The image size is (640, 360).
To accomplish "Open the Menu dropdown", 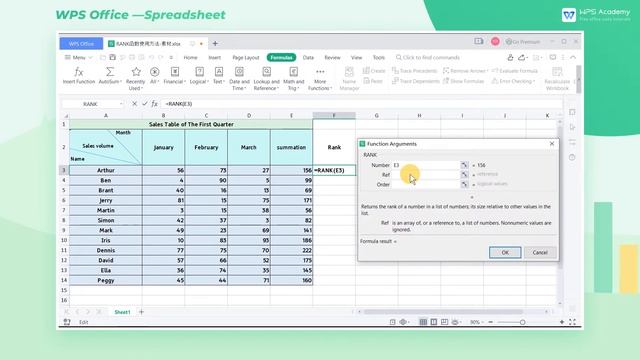I will [x=79, y=58].
